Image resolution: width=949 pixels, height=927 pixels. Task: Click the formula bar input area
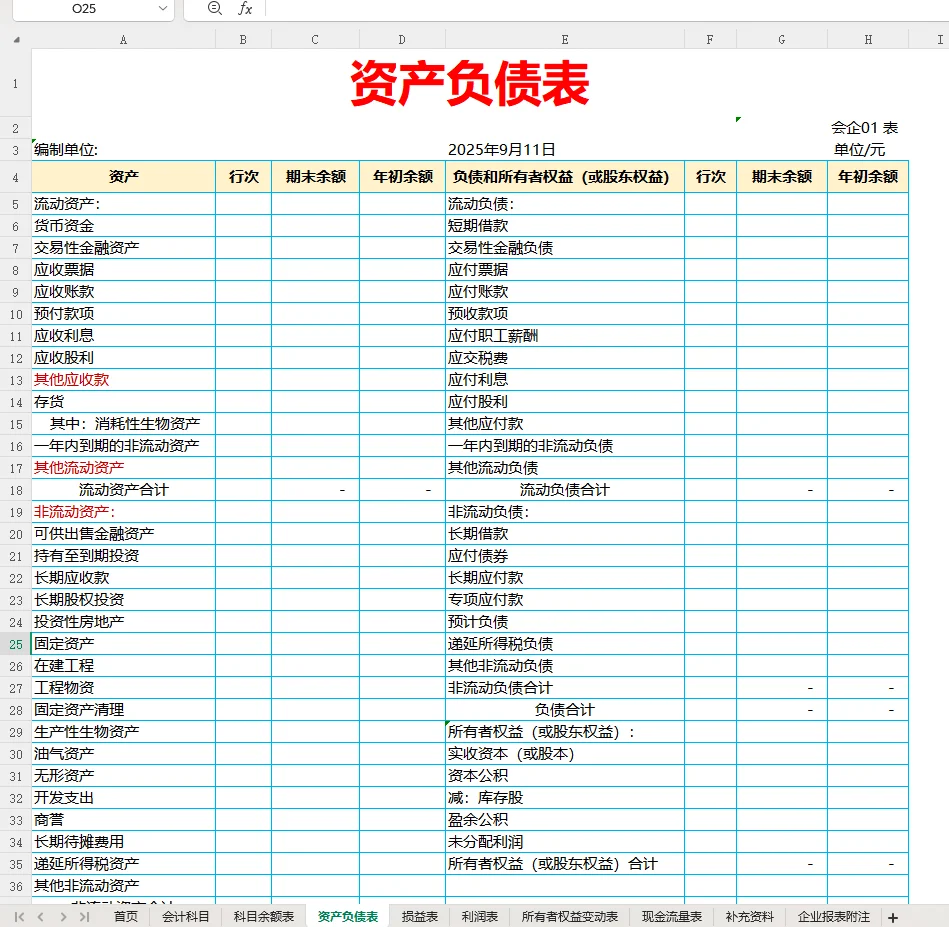(x=605, y=8)
